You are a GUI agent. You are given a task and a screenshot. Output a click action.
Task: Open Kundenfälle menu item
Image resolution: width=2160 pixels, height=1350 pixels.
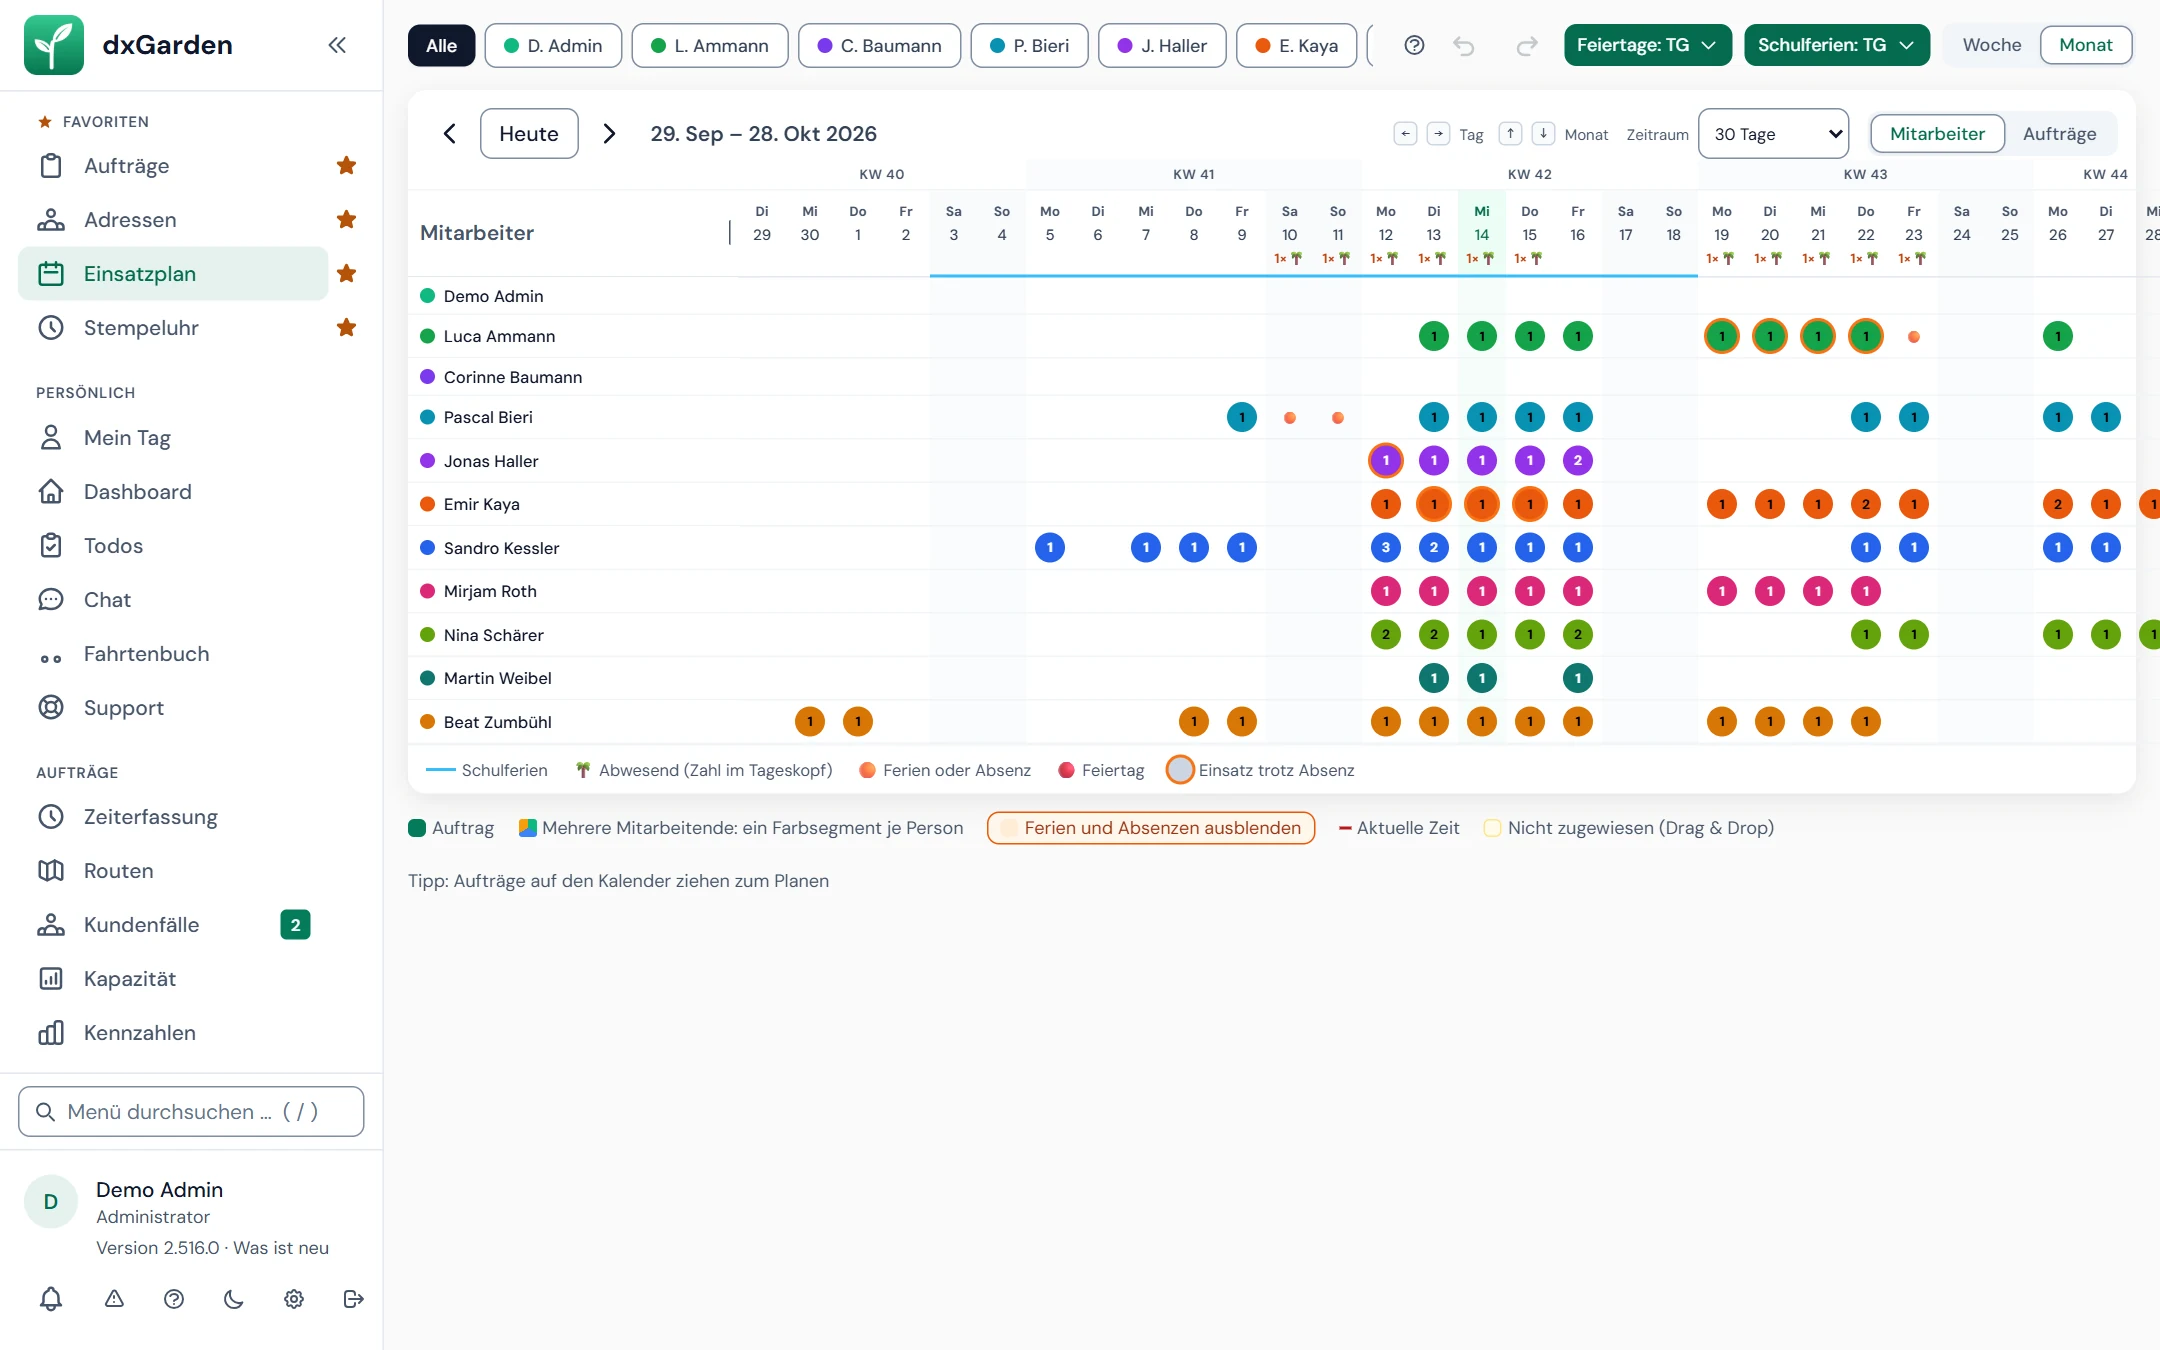click(173, 925)
